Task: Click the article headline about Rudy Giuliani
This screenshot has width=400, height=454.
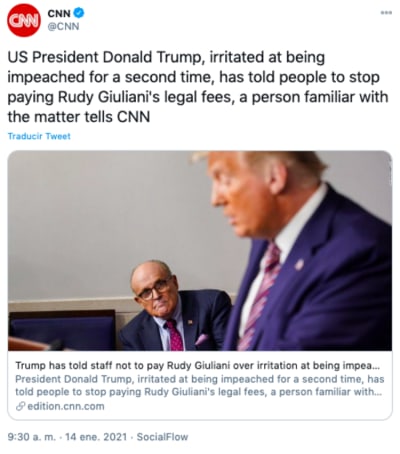Action: coord(197,366)
